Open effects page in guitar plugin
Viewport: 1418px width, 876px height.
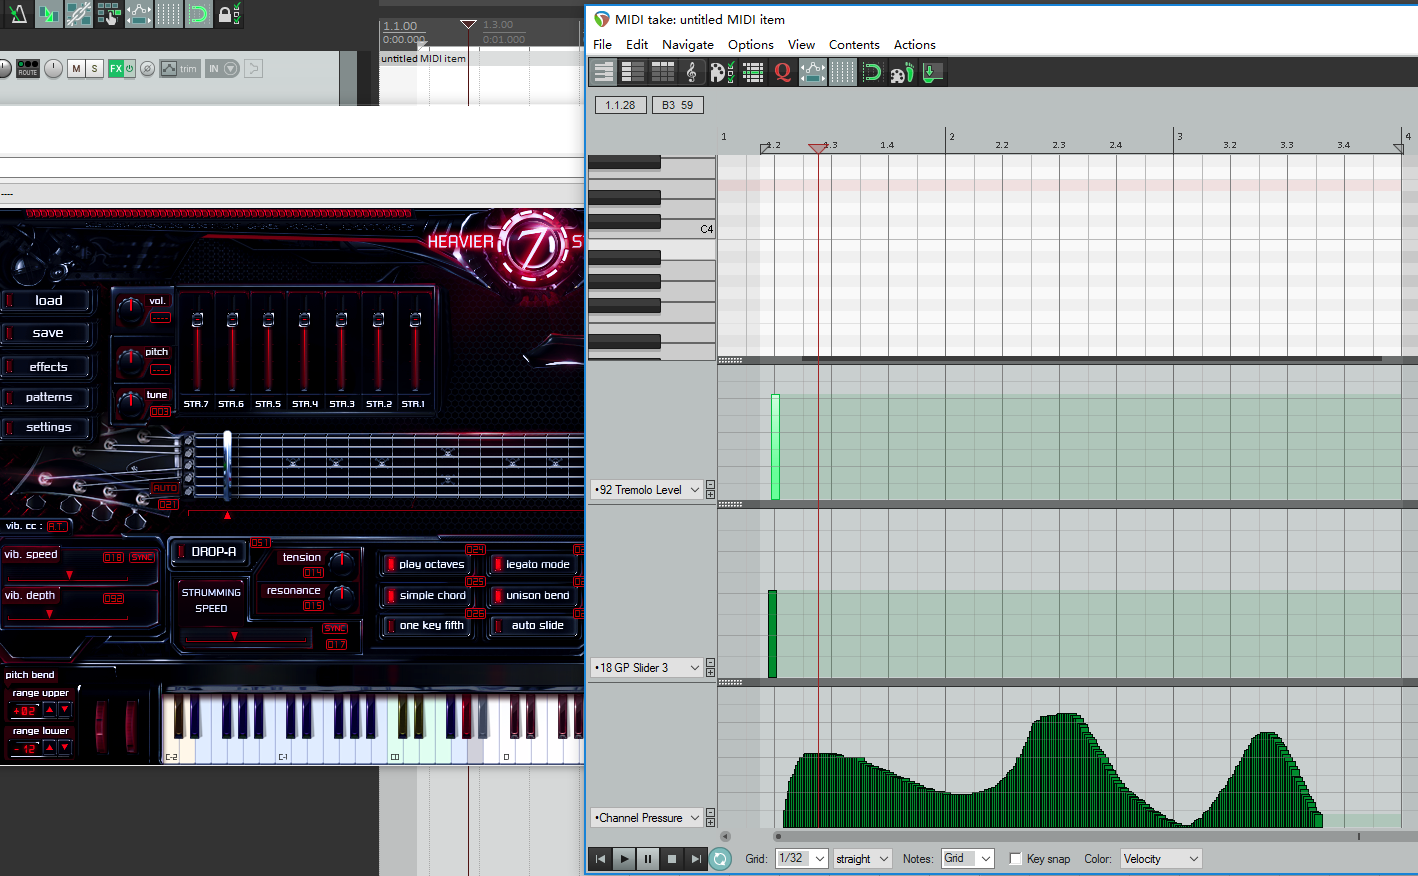(x=48, y=367)
